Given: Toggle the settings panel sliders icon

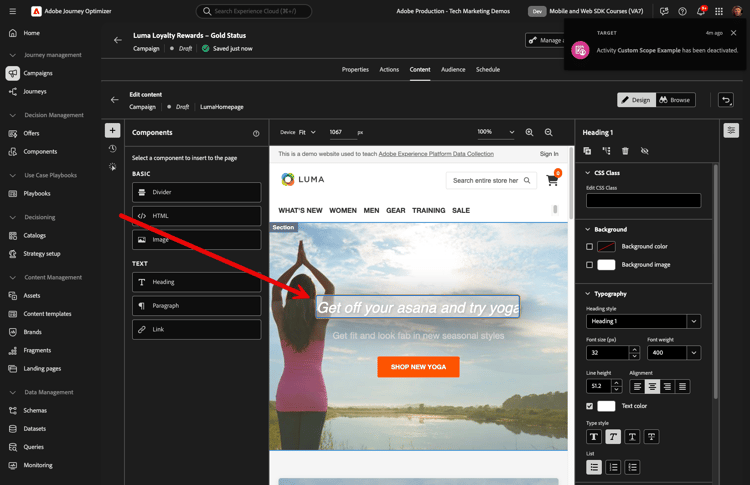Looking at the screenshot, I should 731,130.
